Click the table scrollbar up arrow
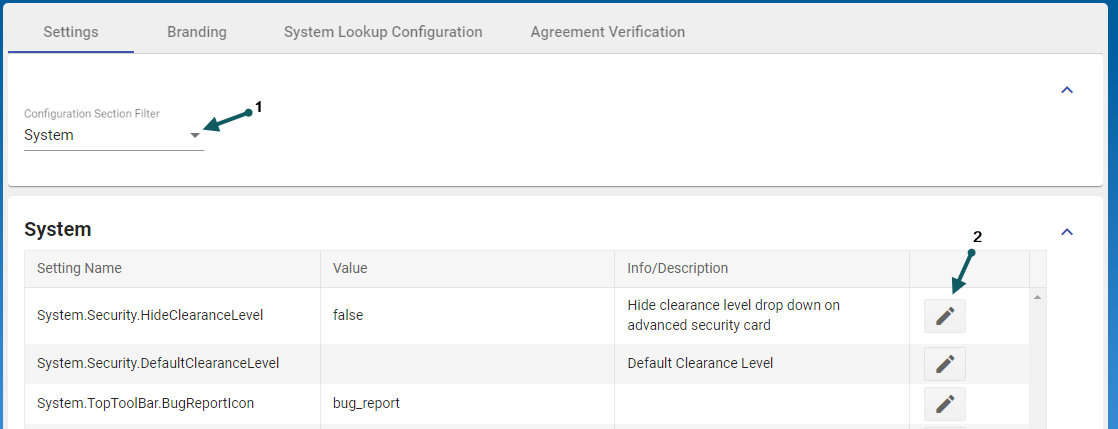This screenshot has height=429, width=1118. [1037, 297]
